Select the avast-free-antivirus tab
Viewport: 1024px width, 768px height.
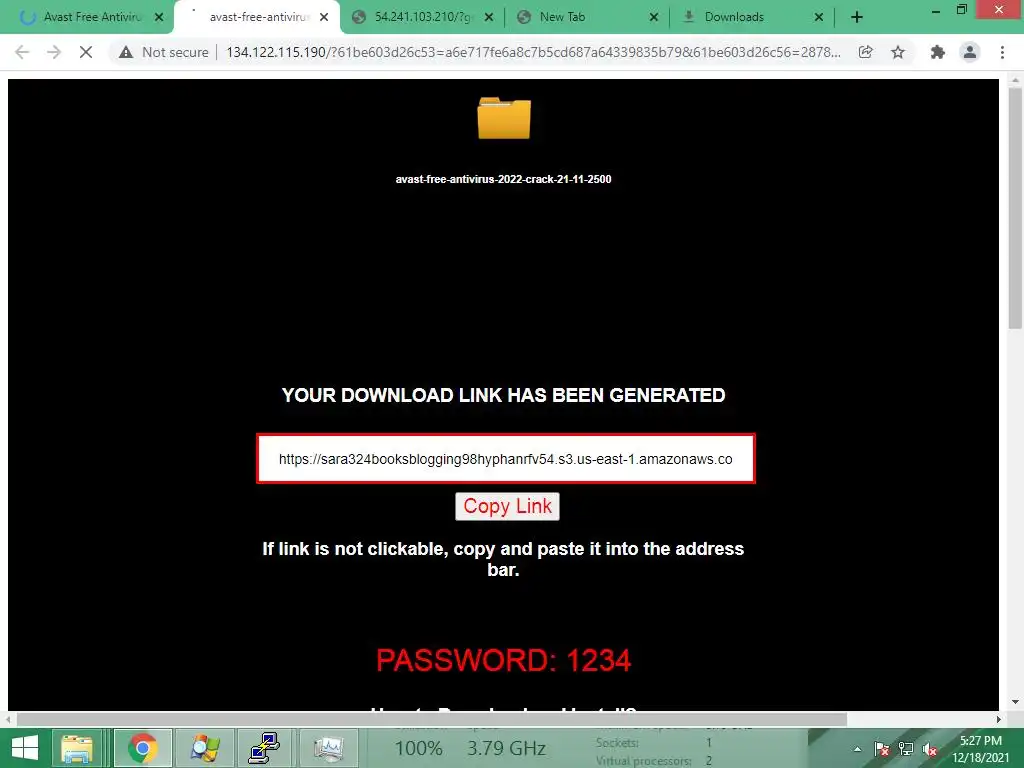tap(257, 18)
